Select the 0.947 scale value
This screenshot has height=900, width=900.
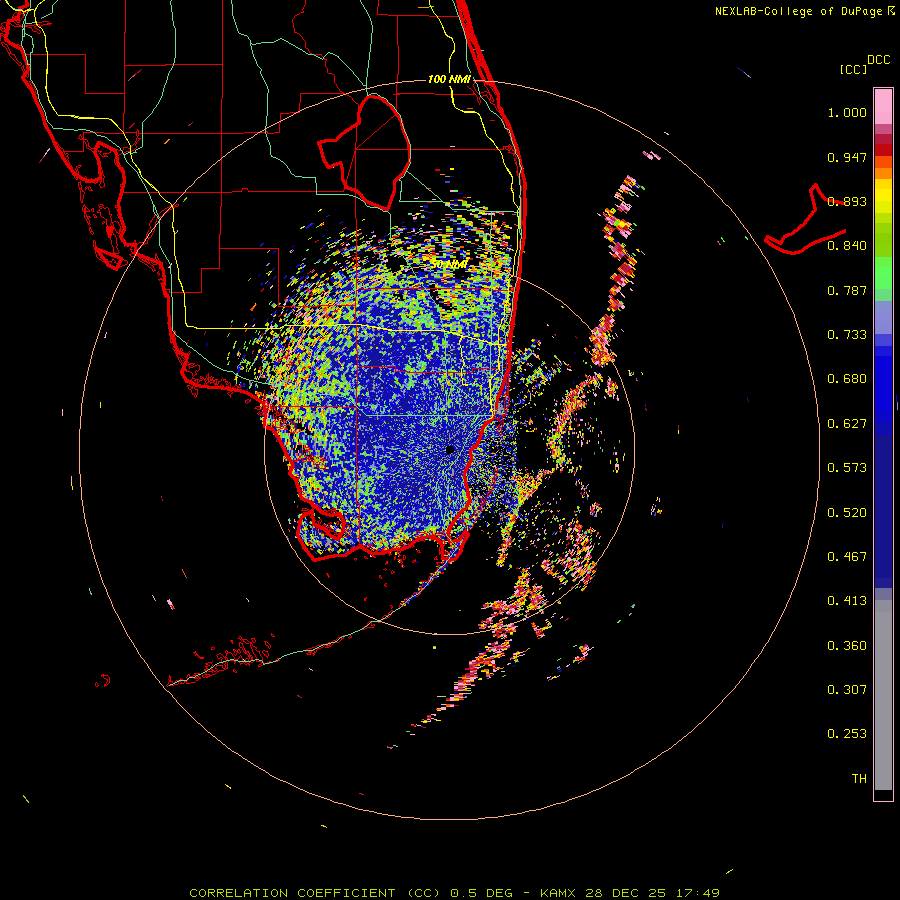coord(847,157)
